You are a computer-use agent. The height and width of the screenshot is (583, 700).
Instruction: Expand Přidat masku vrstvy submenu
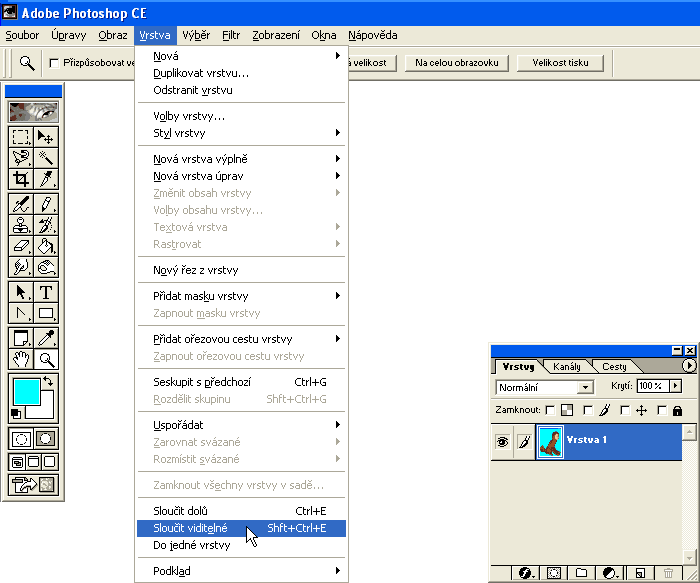click(x=242, y=296)
